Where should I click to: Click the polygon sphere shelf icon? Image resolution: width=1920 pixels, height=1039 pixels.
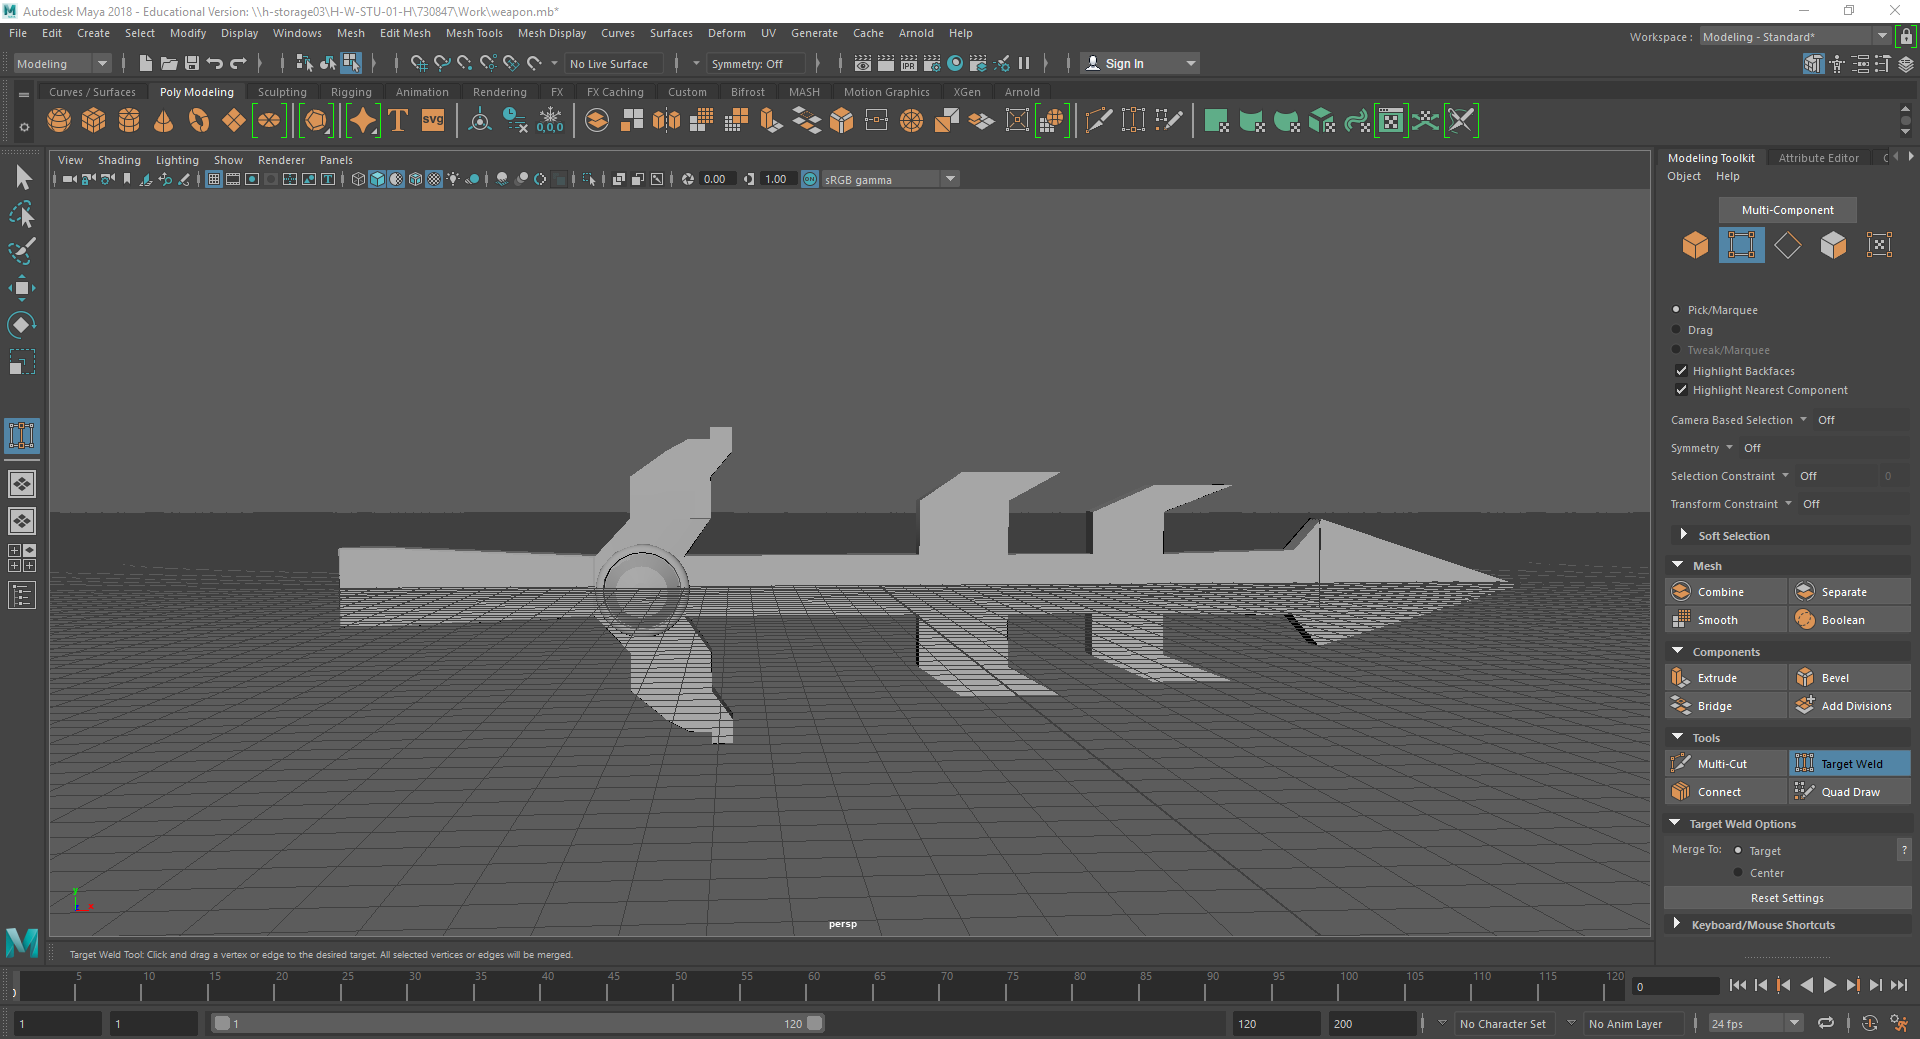point(59,121)
